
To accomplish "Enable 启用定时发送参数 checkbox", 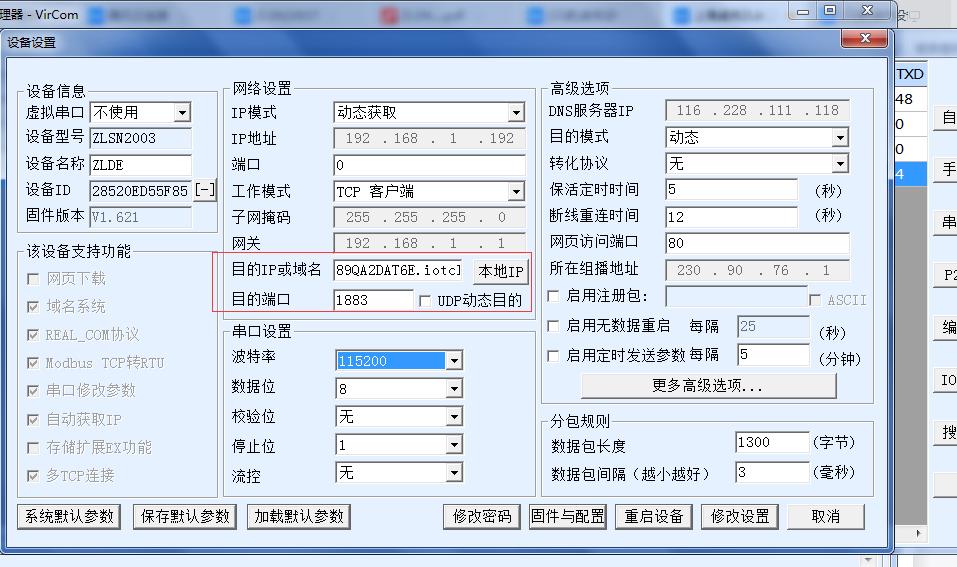I will 554,355.
